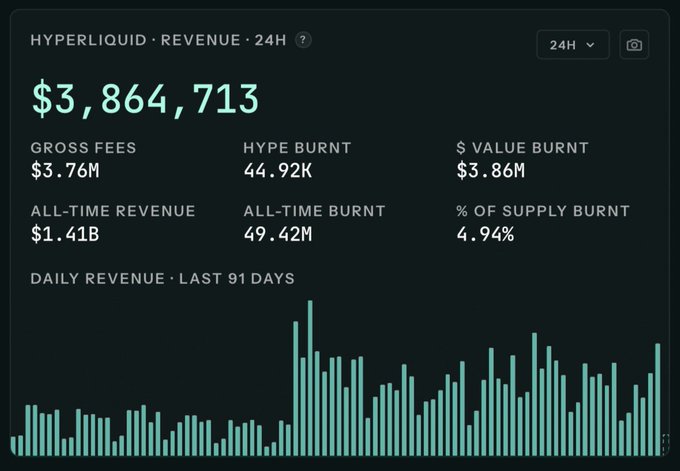Click the All-Time Revenue value $1.41B
680x471 pixels.
point(65,234)
